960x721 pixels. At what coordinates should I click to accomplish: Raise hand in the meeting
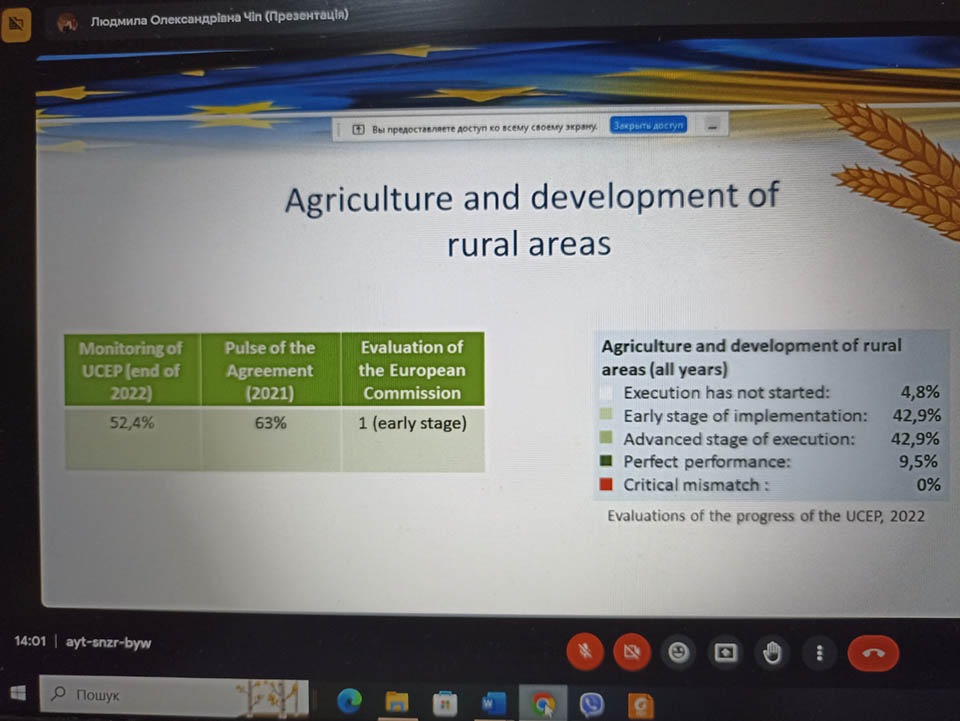point(772,653)
